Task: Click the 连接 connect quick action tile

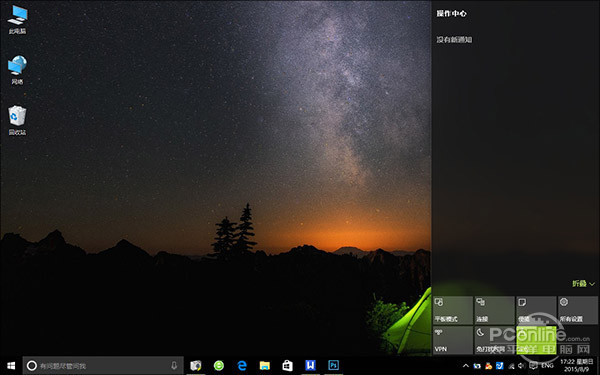Action: pyautogui.click(x=494, y=310)
